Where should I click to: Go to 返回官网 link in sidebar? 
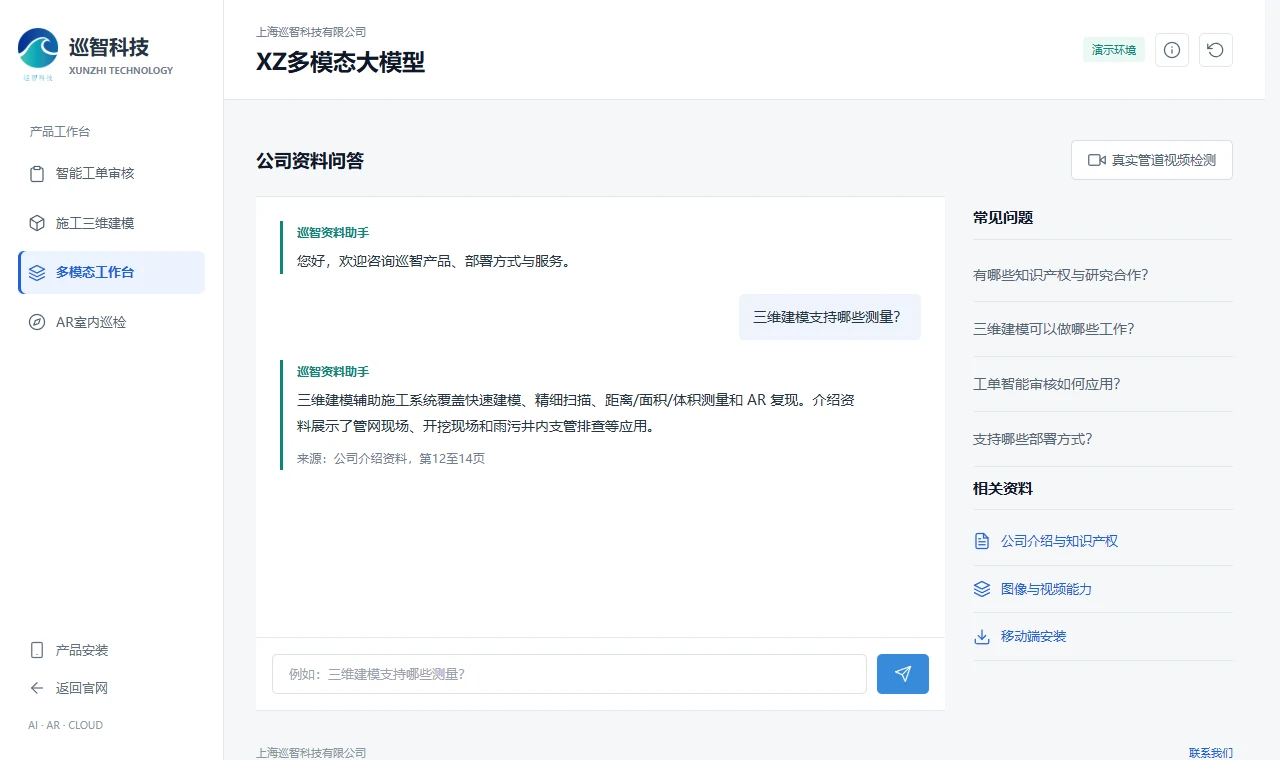pos(111,688)
